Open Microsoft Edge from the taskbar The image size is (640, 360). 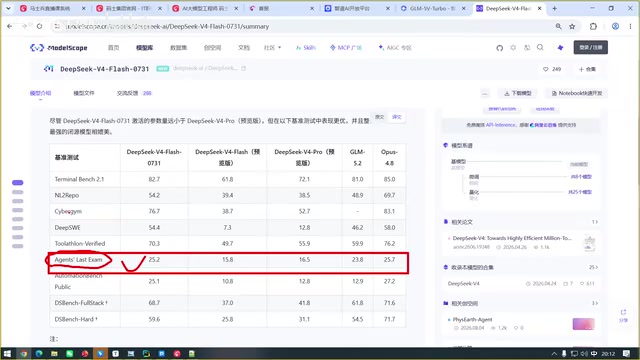pos(39,353)
